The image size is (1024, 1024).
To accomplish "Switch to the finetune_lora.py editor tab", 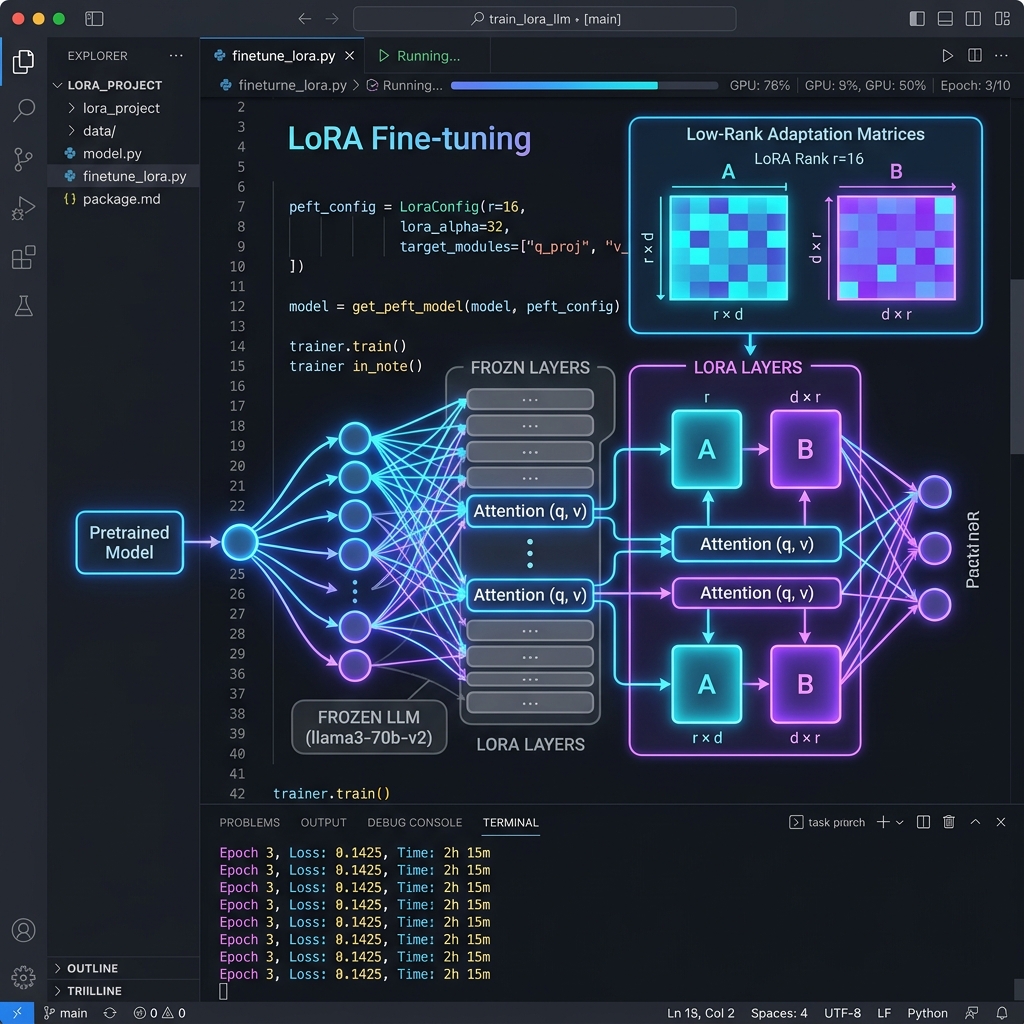I will (283, 56).
